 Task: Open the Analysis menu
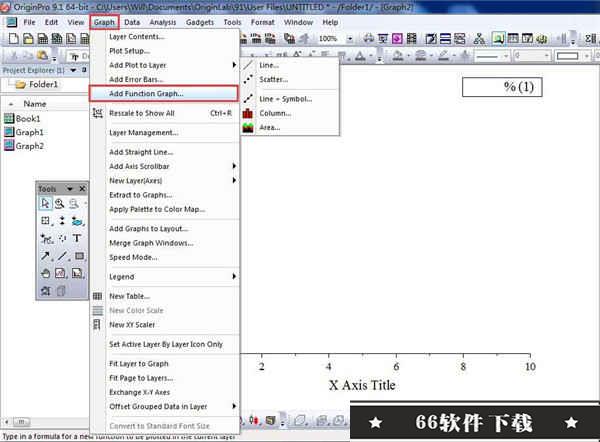click(163, 22)
